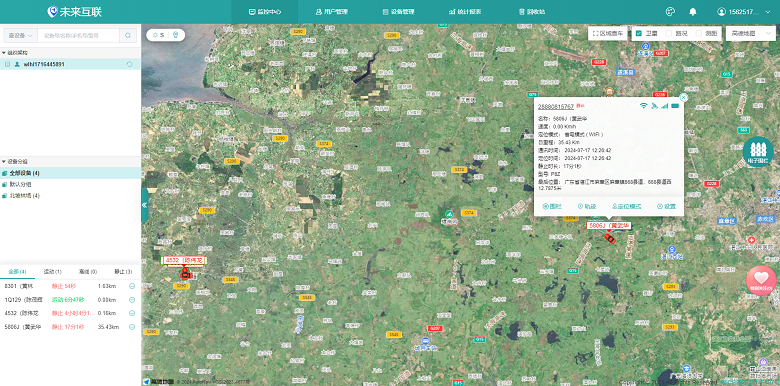The image size is (780, 386).
Task: Open the 查设备 search type dropdown
Action: coord(20,35)
